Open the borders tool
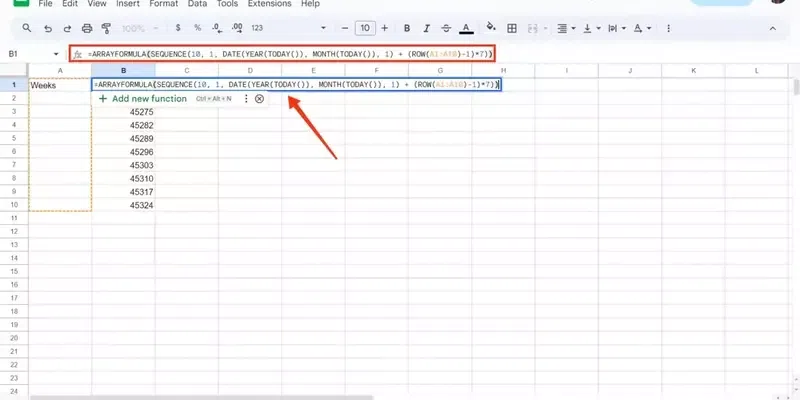The width and height of the screenshot is (800, 400). coord(512,29)
